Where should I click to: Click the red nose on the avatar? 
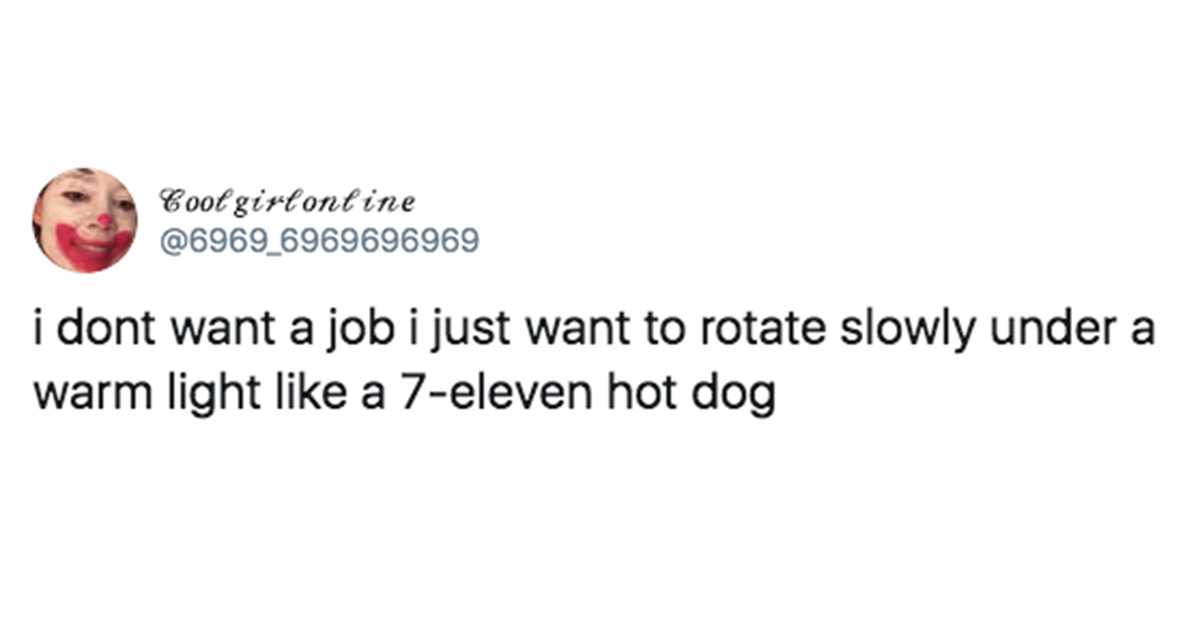103,219
